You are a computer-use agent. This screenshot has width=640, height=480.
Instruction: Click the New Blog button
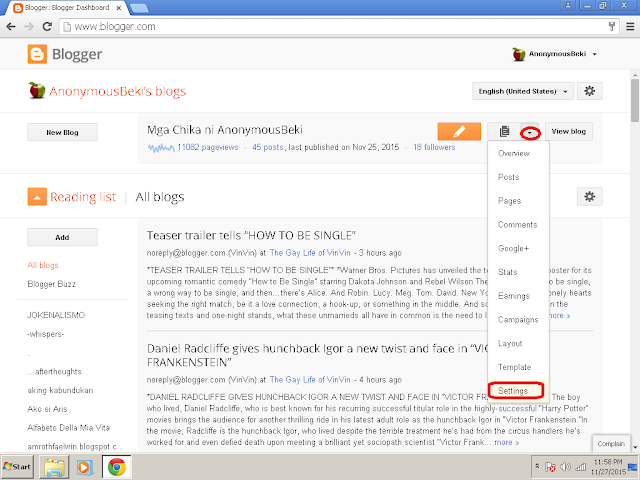[x=62, y=132]
